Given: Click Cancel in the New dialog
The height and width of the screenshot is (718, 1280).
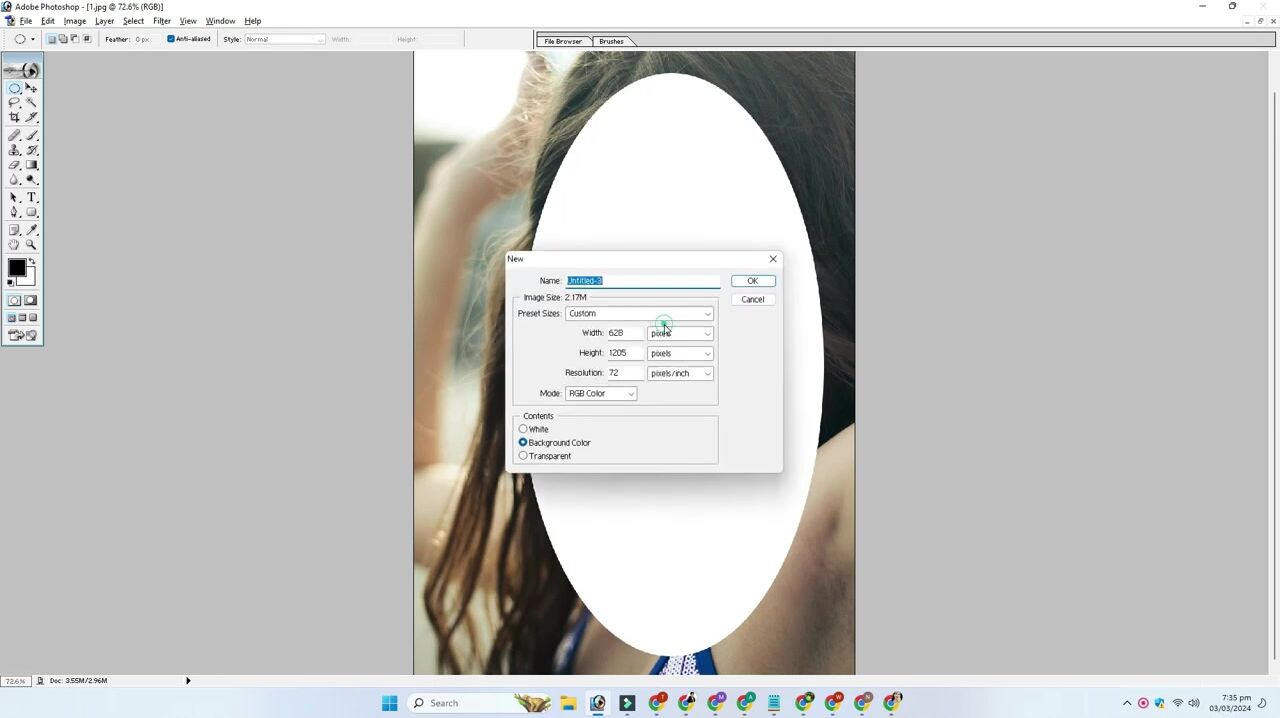Looking at the screenshot, I should click(752, 300).
